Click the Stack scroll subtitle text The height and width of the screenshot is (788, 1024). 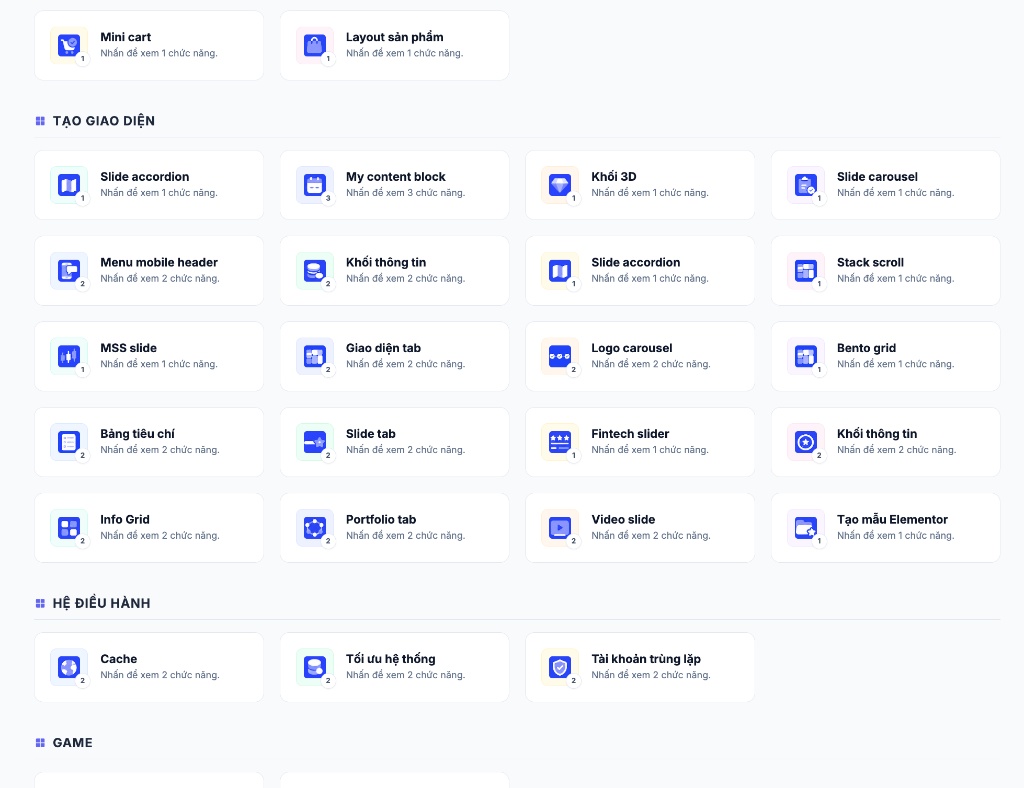(x=895, y=278)
